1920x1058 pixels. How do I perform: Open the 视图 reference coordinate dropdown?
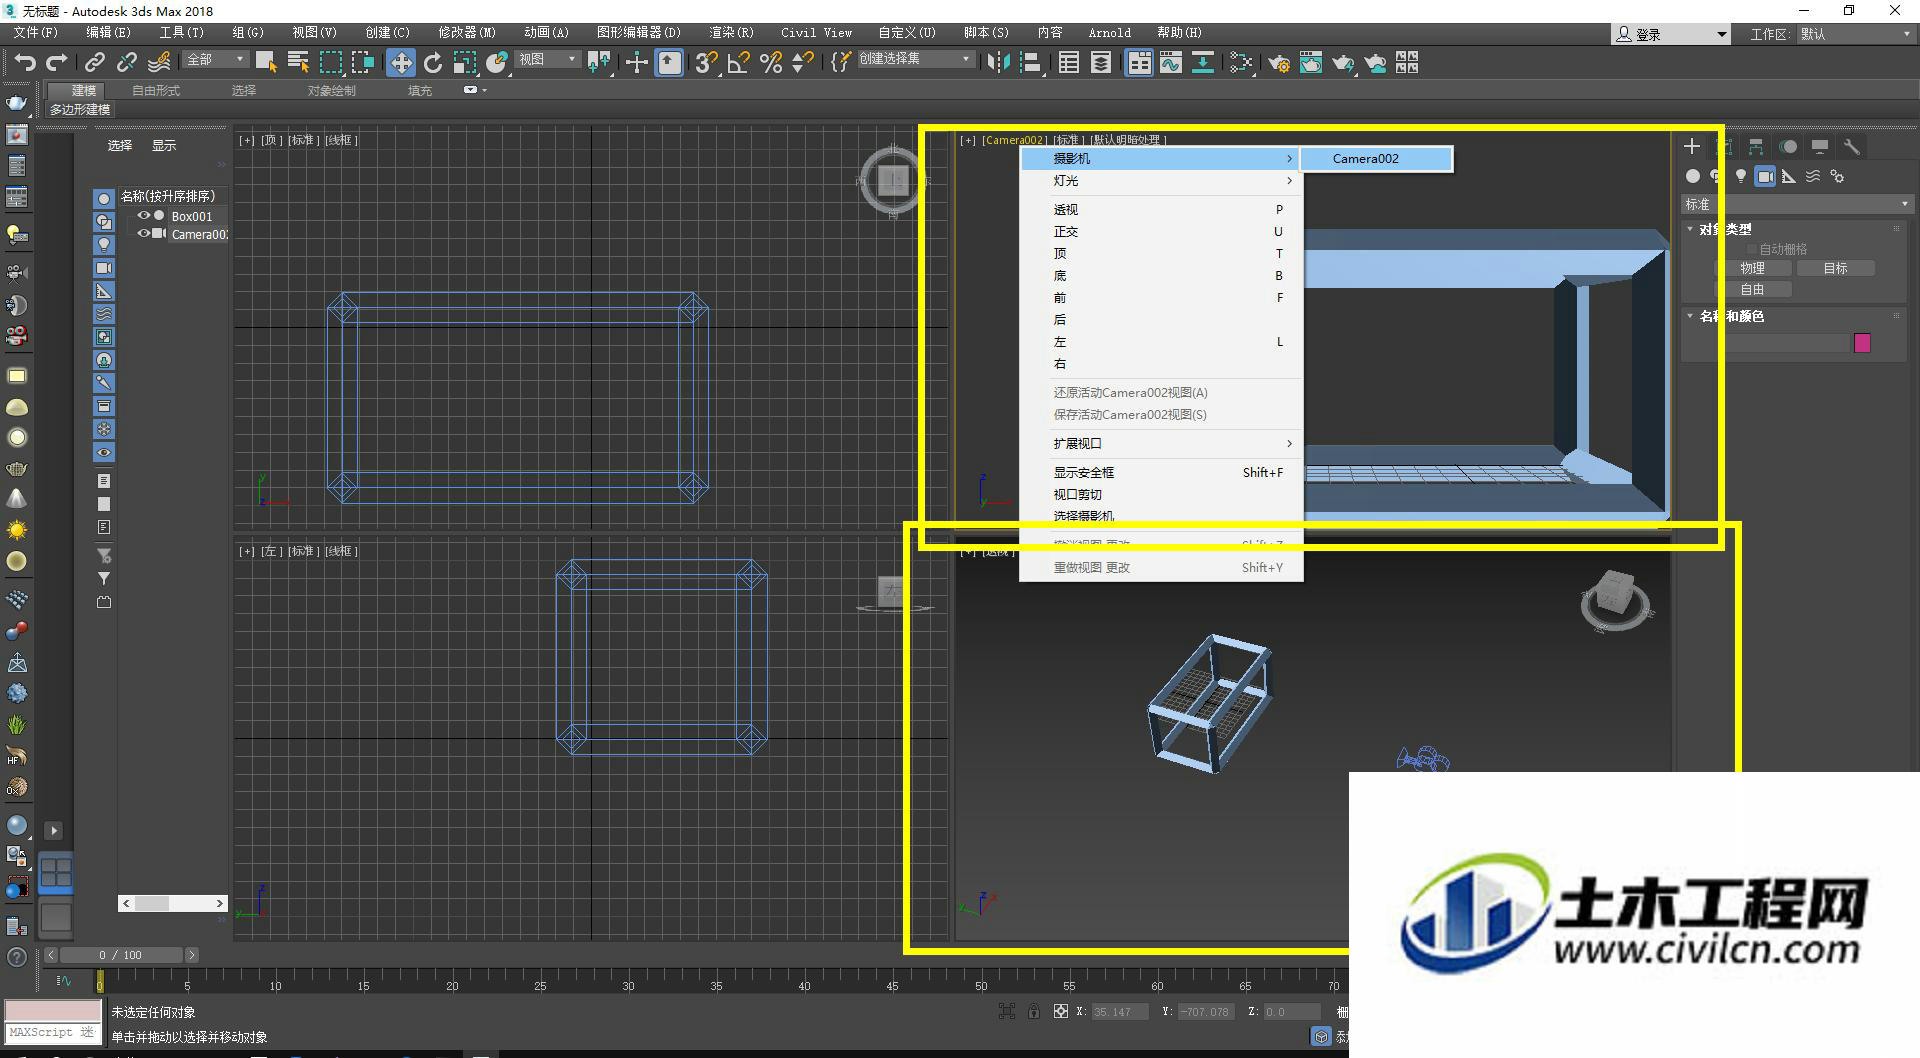(x=547, y=60)
